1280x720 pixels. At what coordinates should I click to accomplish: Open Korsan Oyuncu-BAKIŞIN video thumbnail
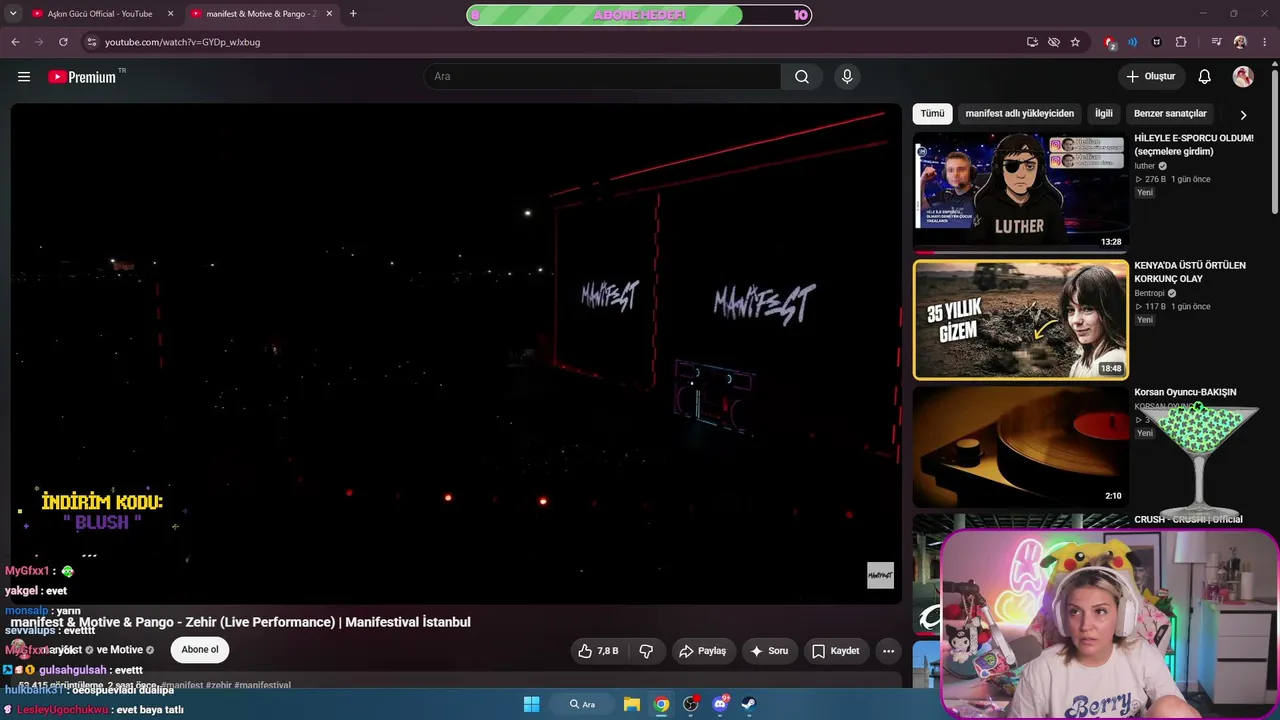1020,447
